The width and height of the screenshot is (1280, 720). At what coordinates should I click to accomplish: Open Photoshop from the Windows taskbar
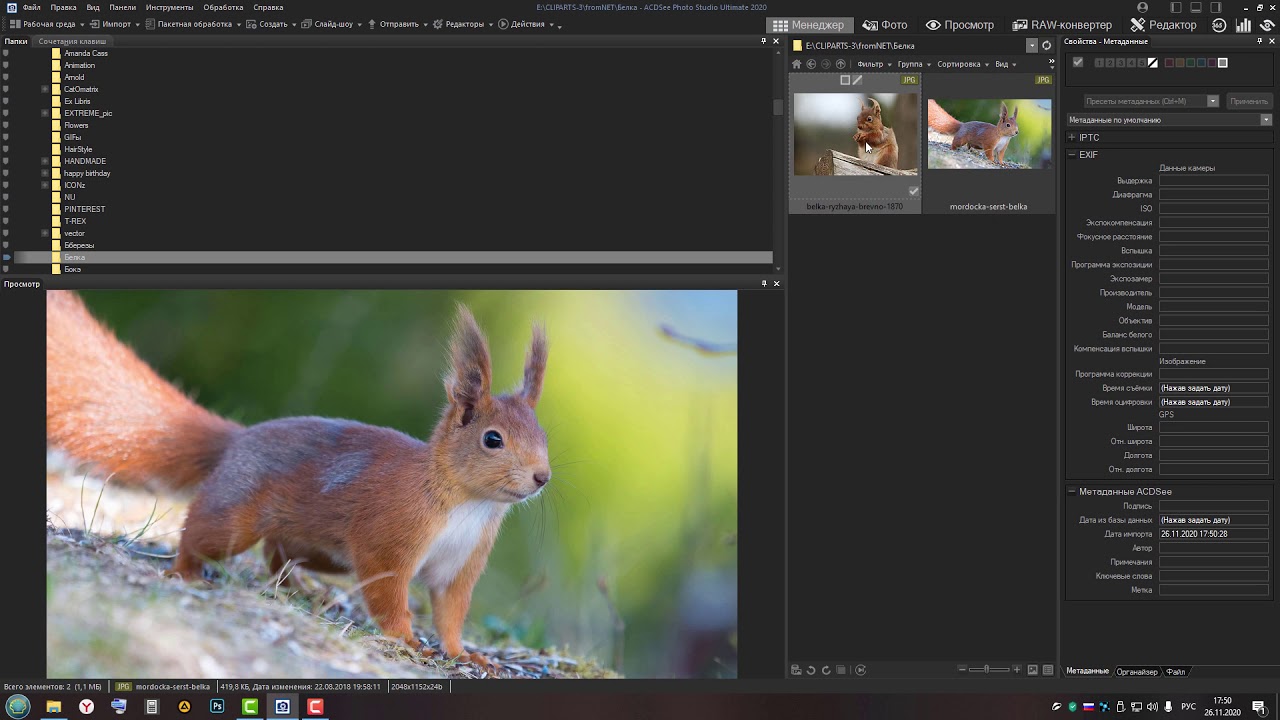coord(217,707)
